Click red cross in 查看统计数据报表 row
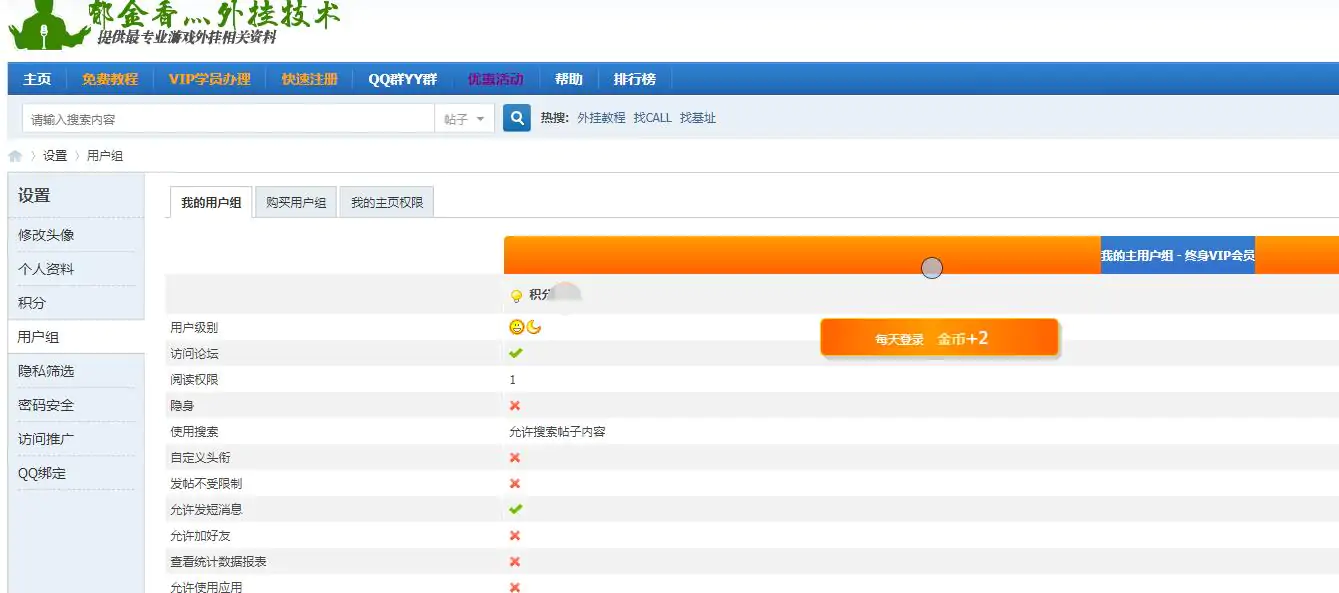The image size is (1339, 593). click(515, 561)
